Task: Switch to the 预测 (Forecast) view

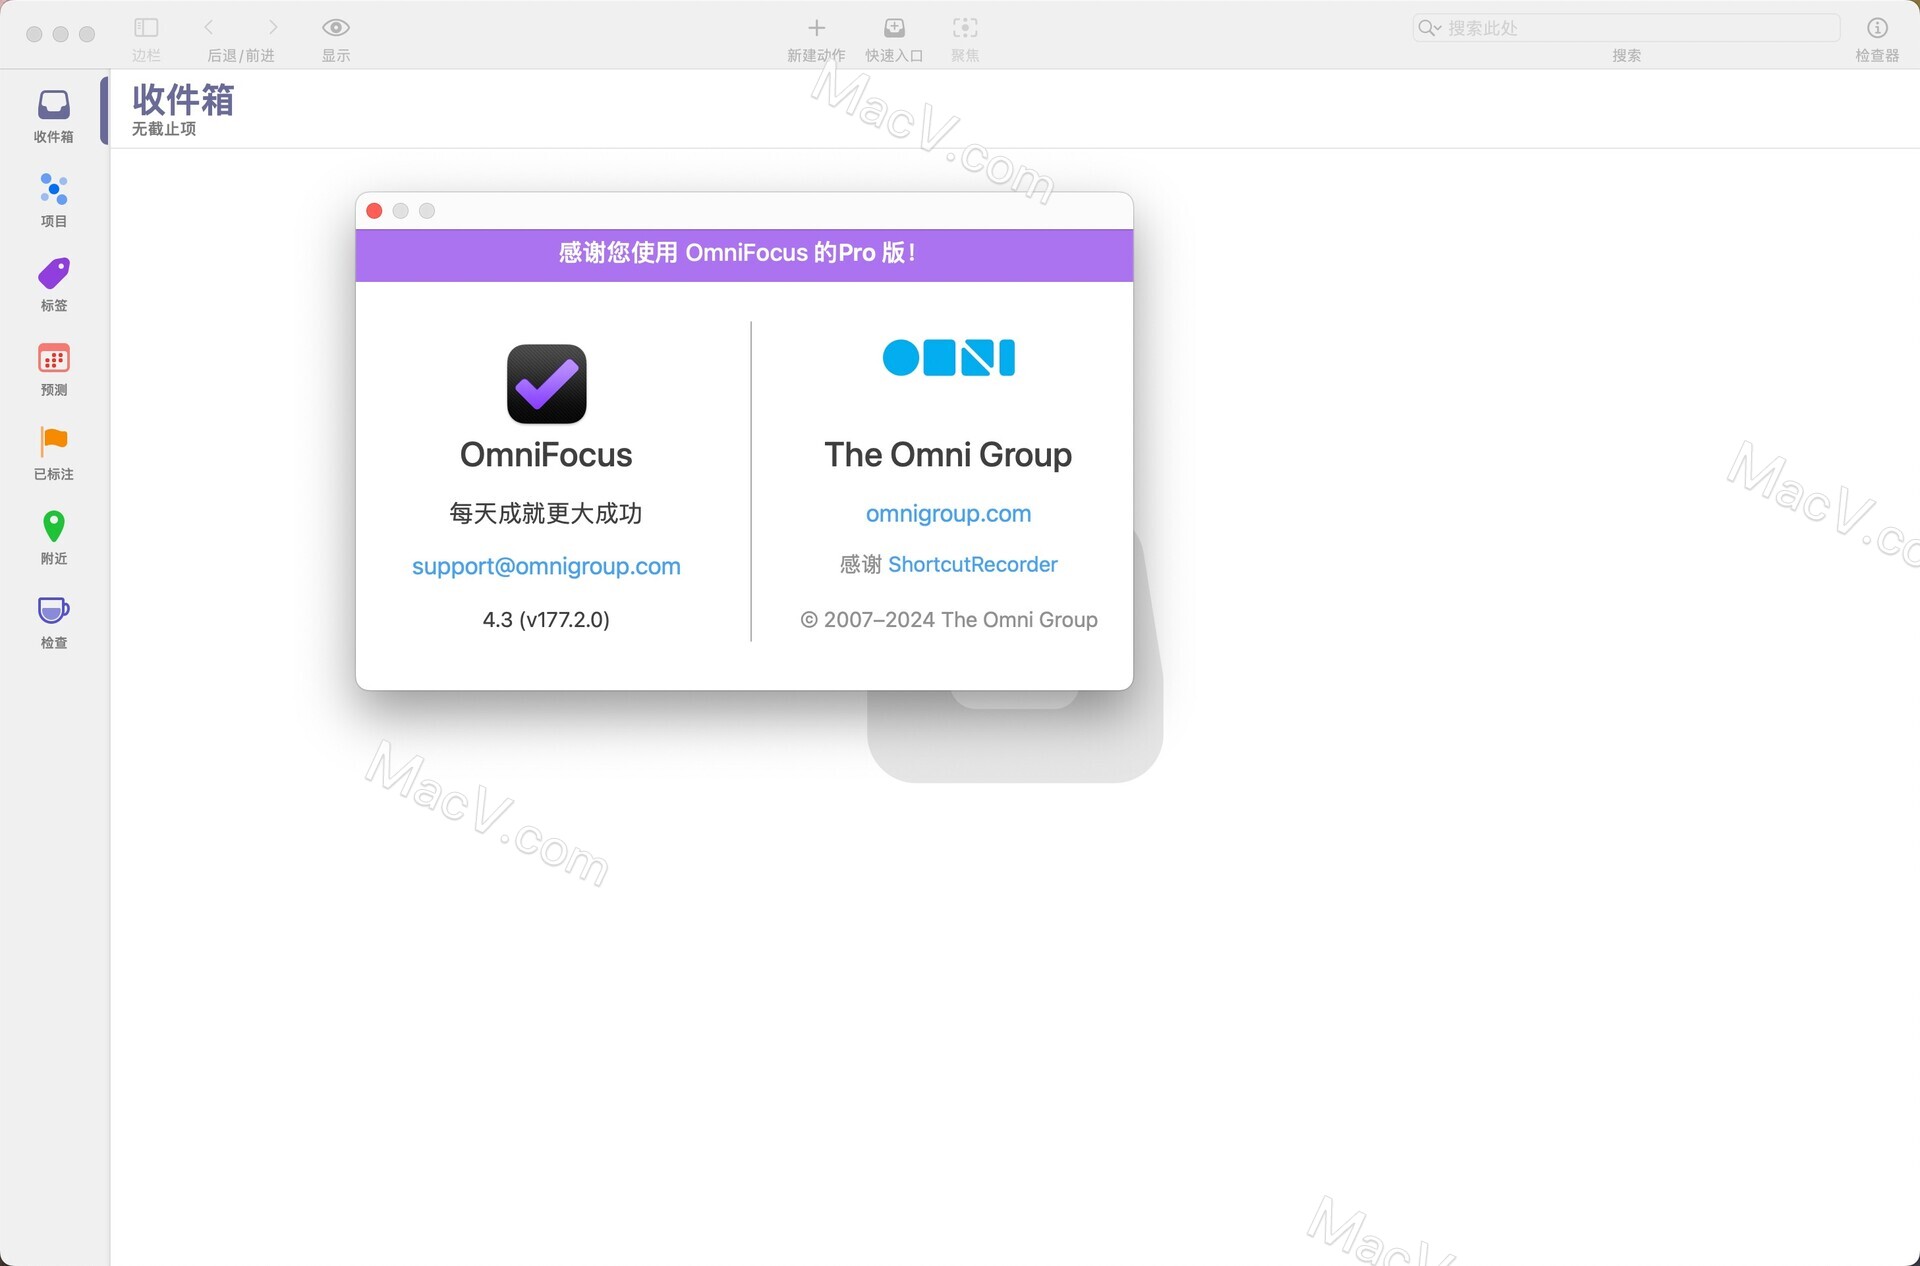Action: 53,368
